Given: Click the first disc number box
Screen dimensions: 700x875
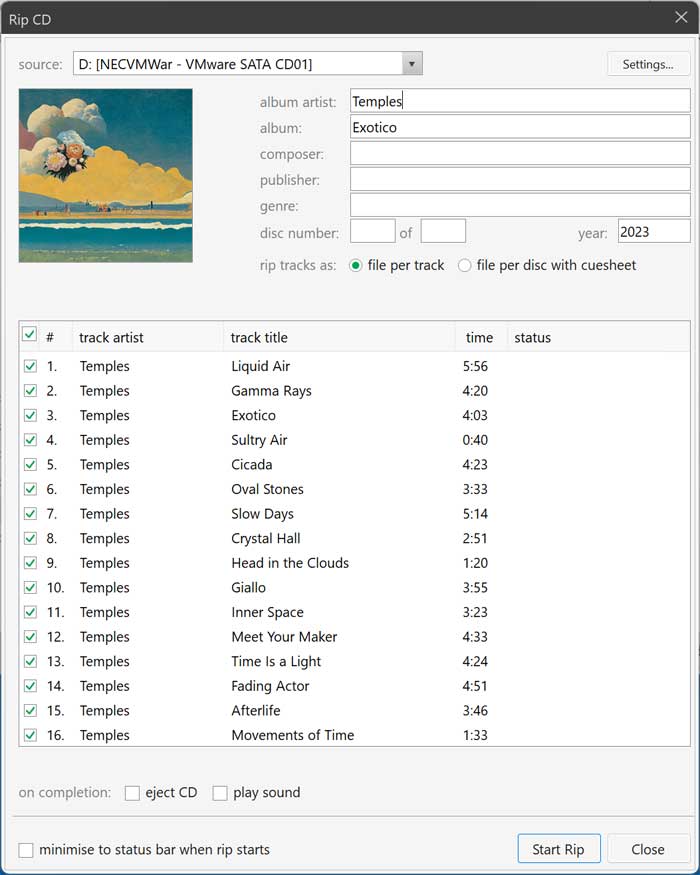Looking at the screenshot, I should coord(372,230).
